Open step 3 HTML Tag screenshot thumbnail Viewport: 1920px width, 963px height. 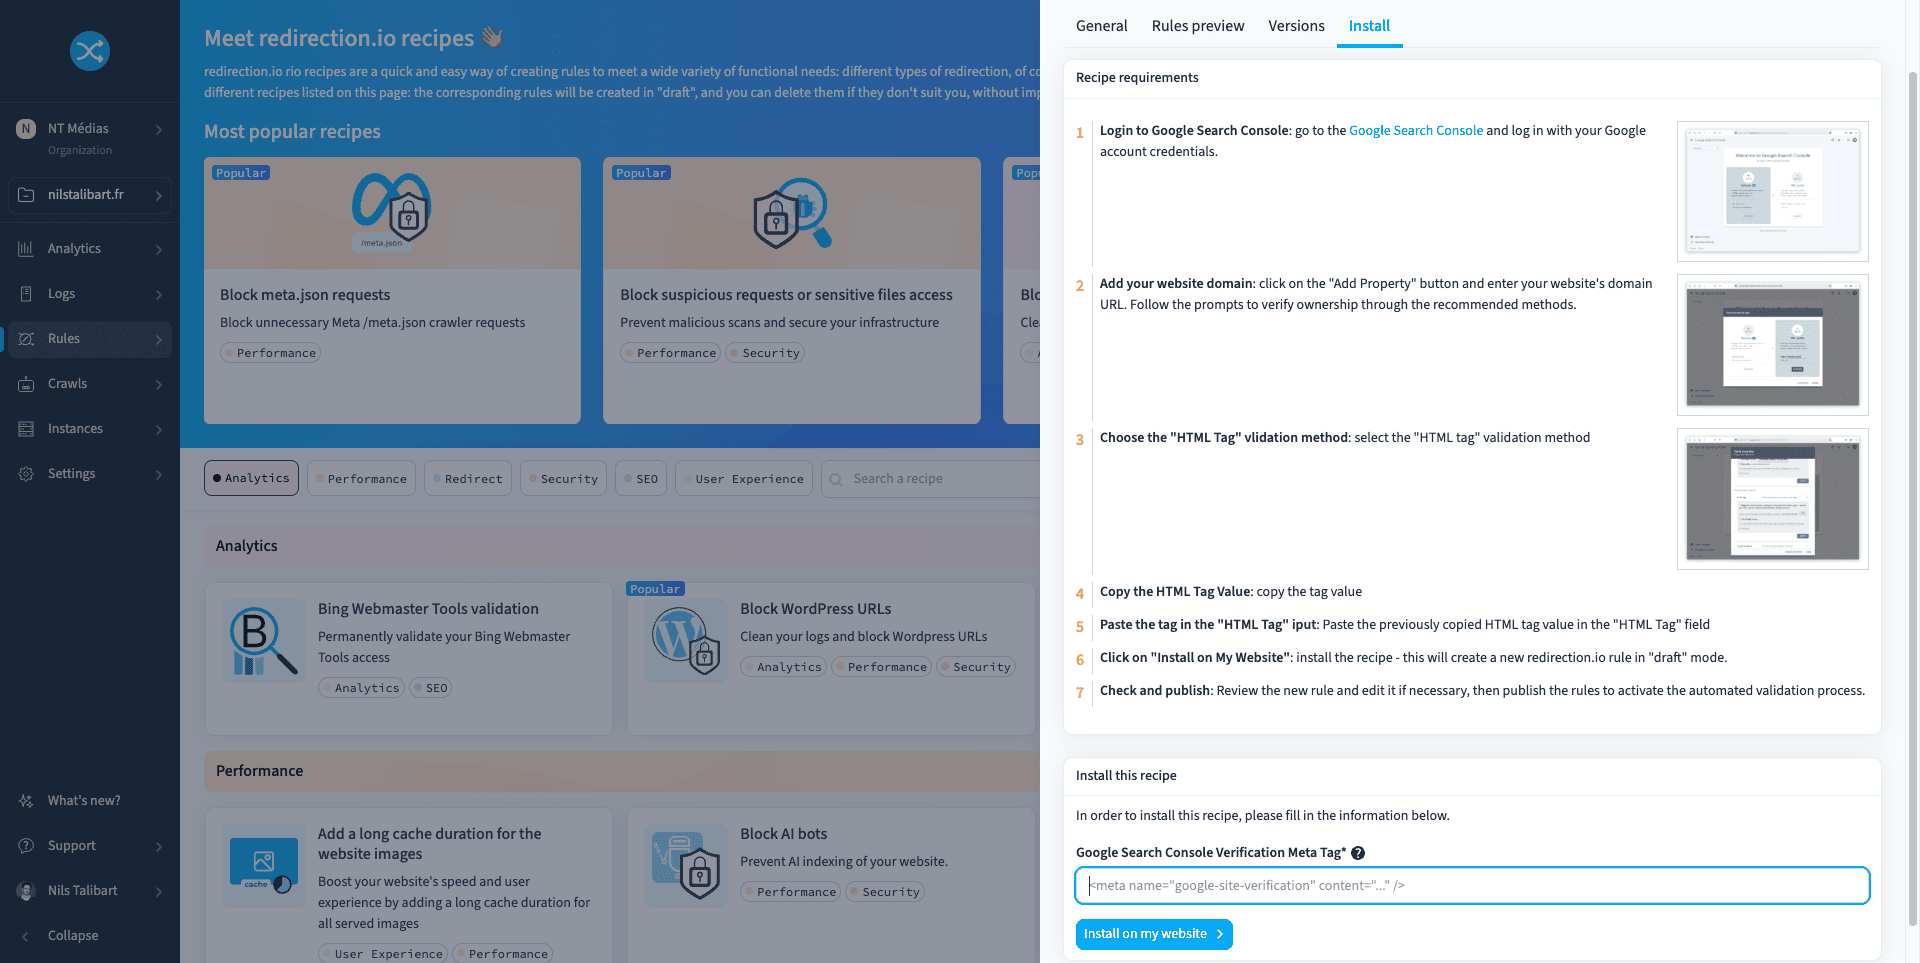pos(1772,499)
